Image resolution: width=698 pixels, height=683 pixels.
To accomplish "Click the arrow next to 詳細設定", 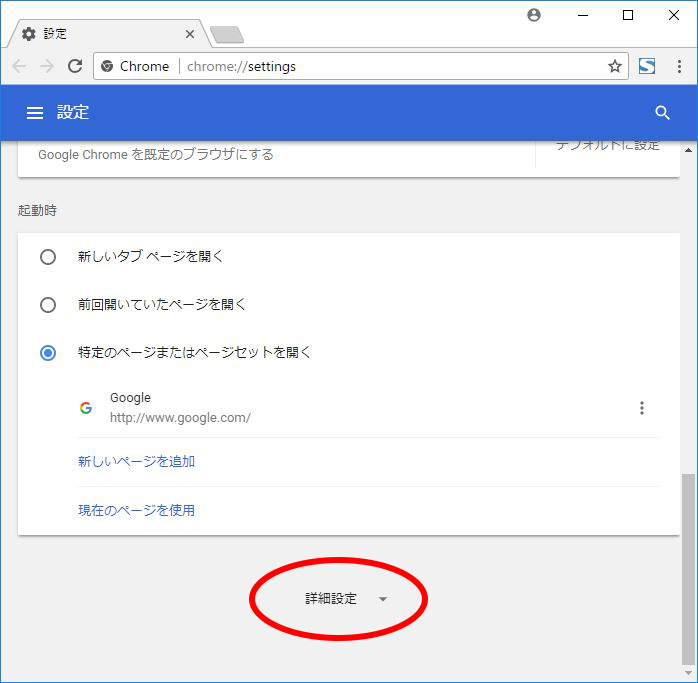I will coord(382,599).
